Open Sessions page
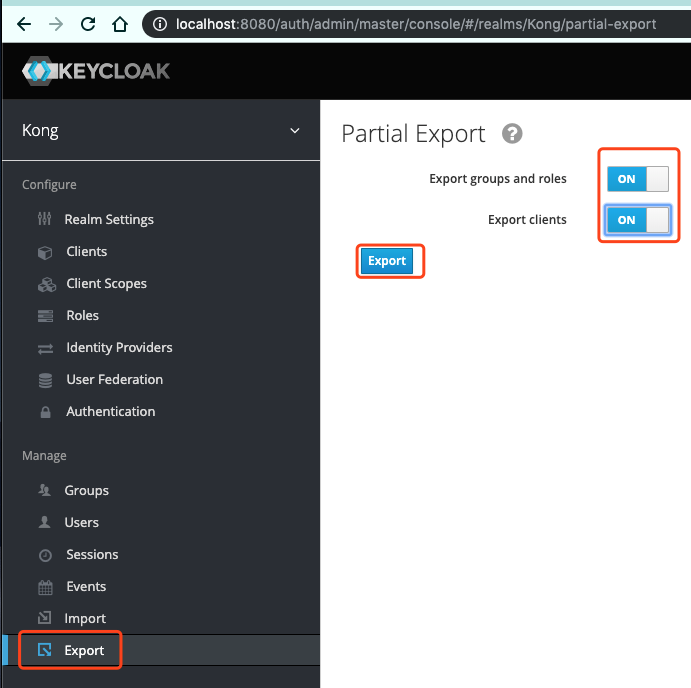The image size is (691, 688). tap(92, 554)
